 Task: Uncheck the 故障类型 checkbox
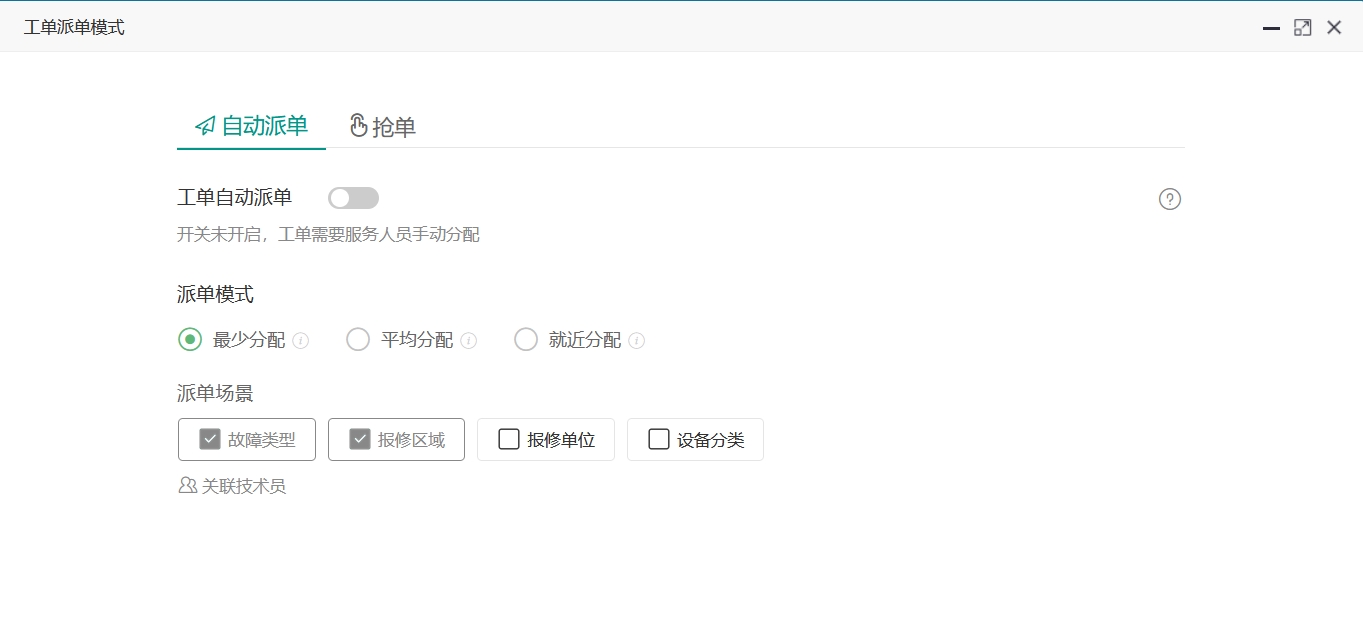[209, 439]
